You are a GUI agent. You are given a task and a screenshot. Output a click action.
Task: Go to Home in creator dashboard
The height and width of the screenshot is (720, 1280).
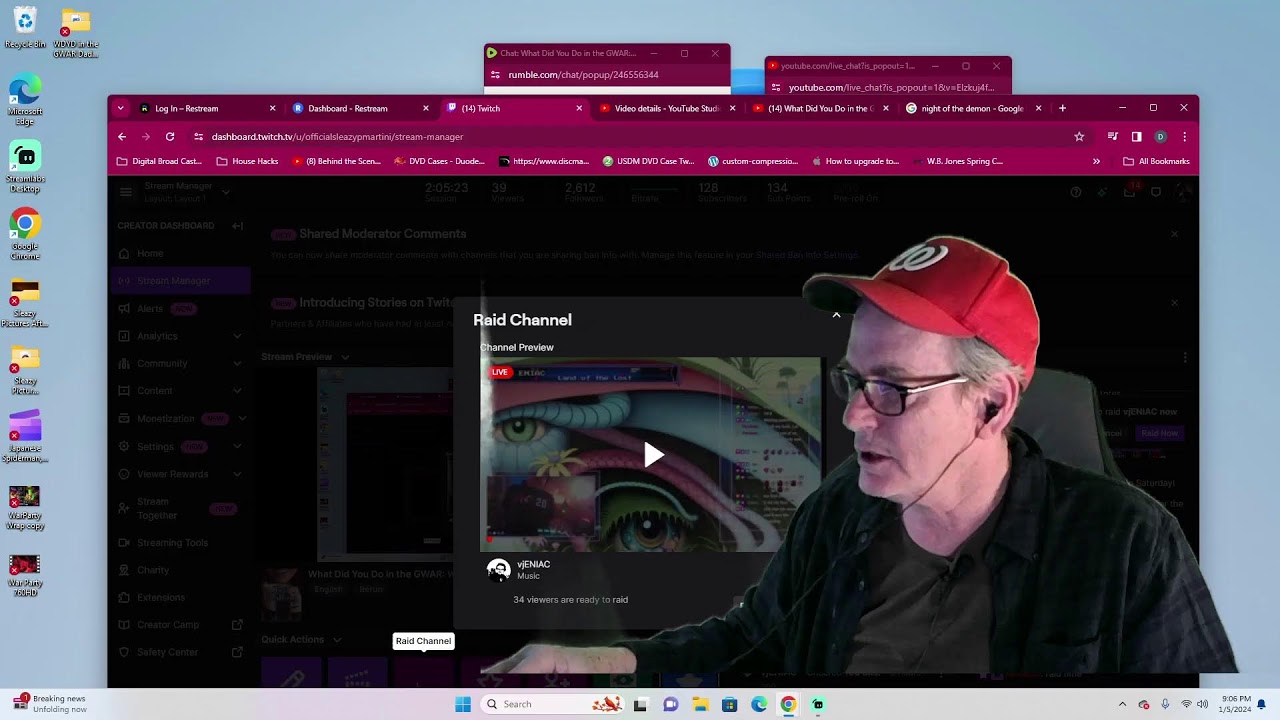pyautogui.click(x=150, y=253)
